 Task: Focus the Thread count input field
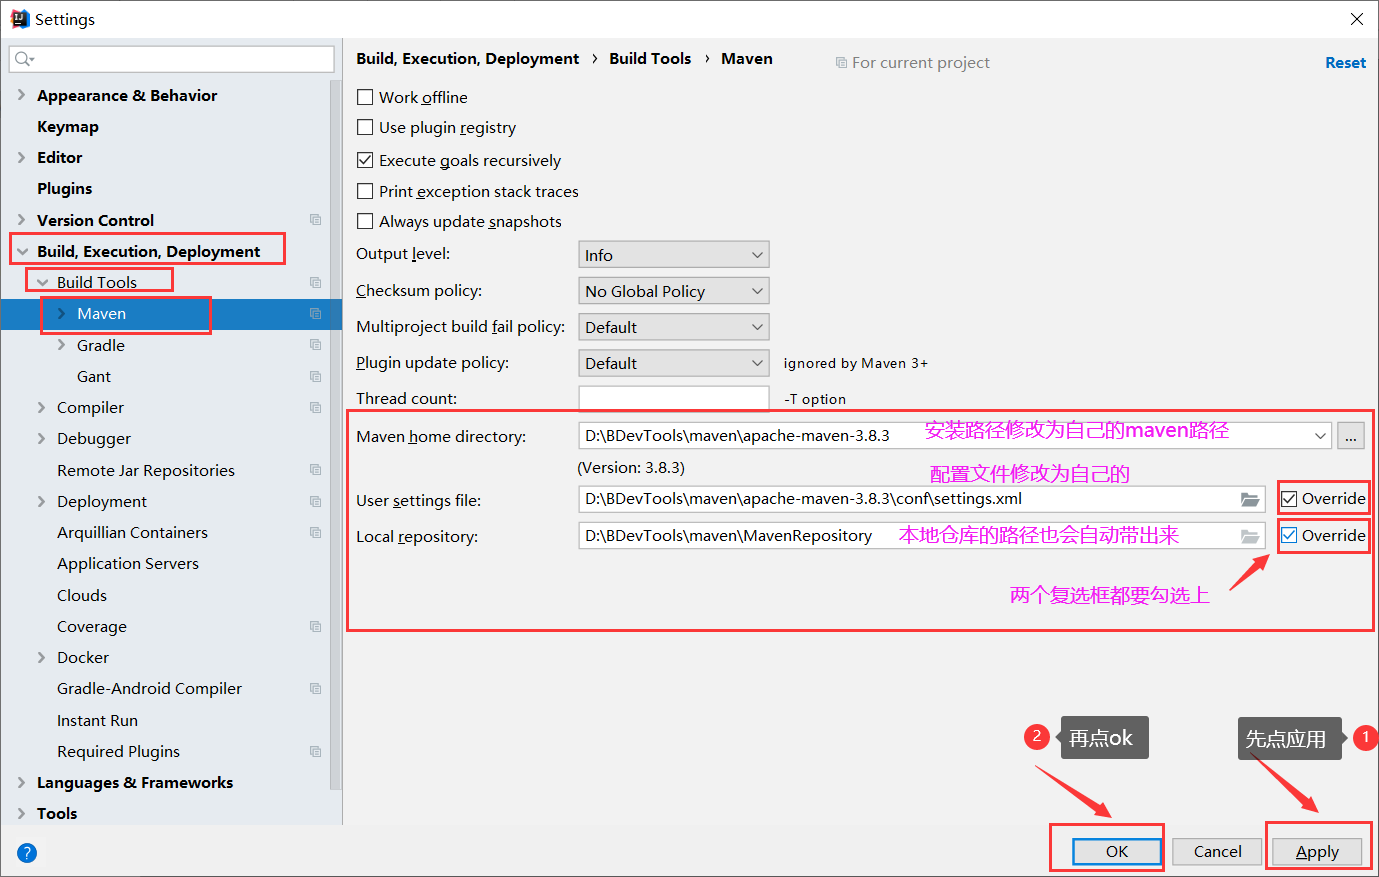point(674,398)
